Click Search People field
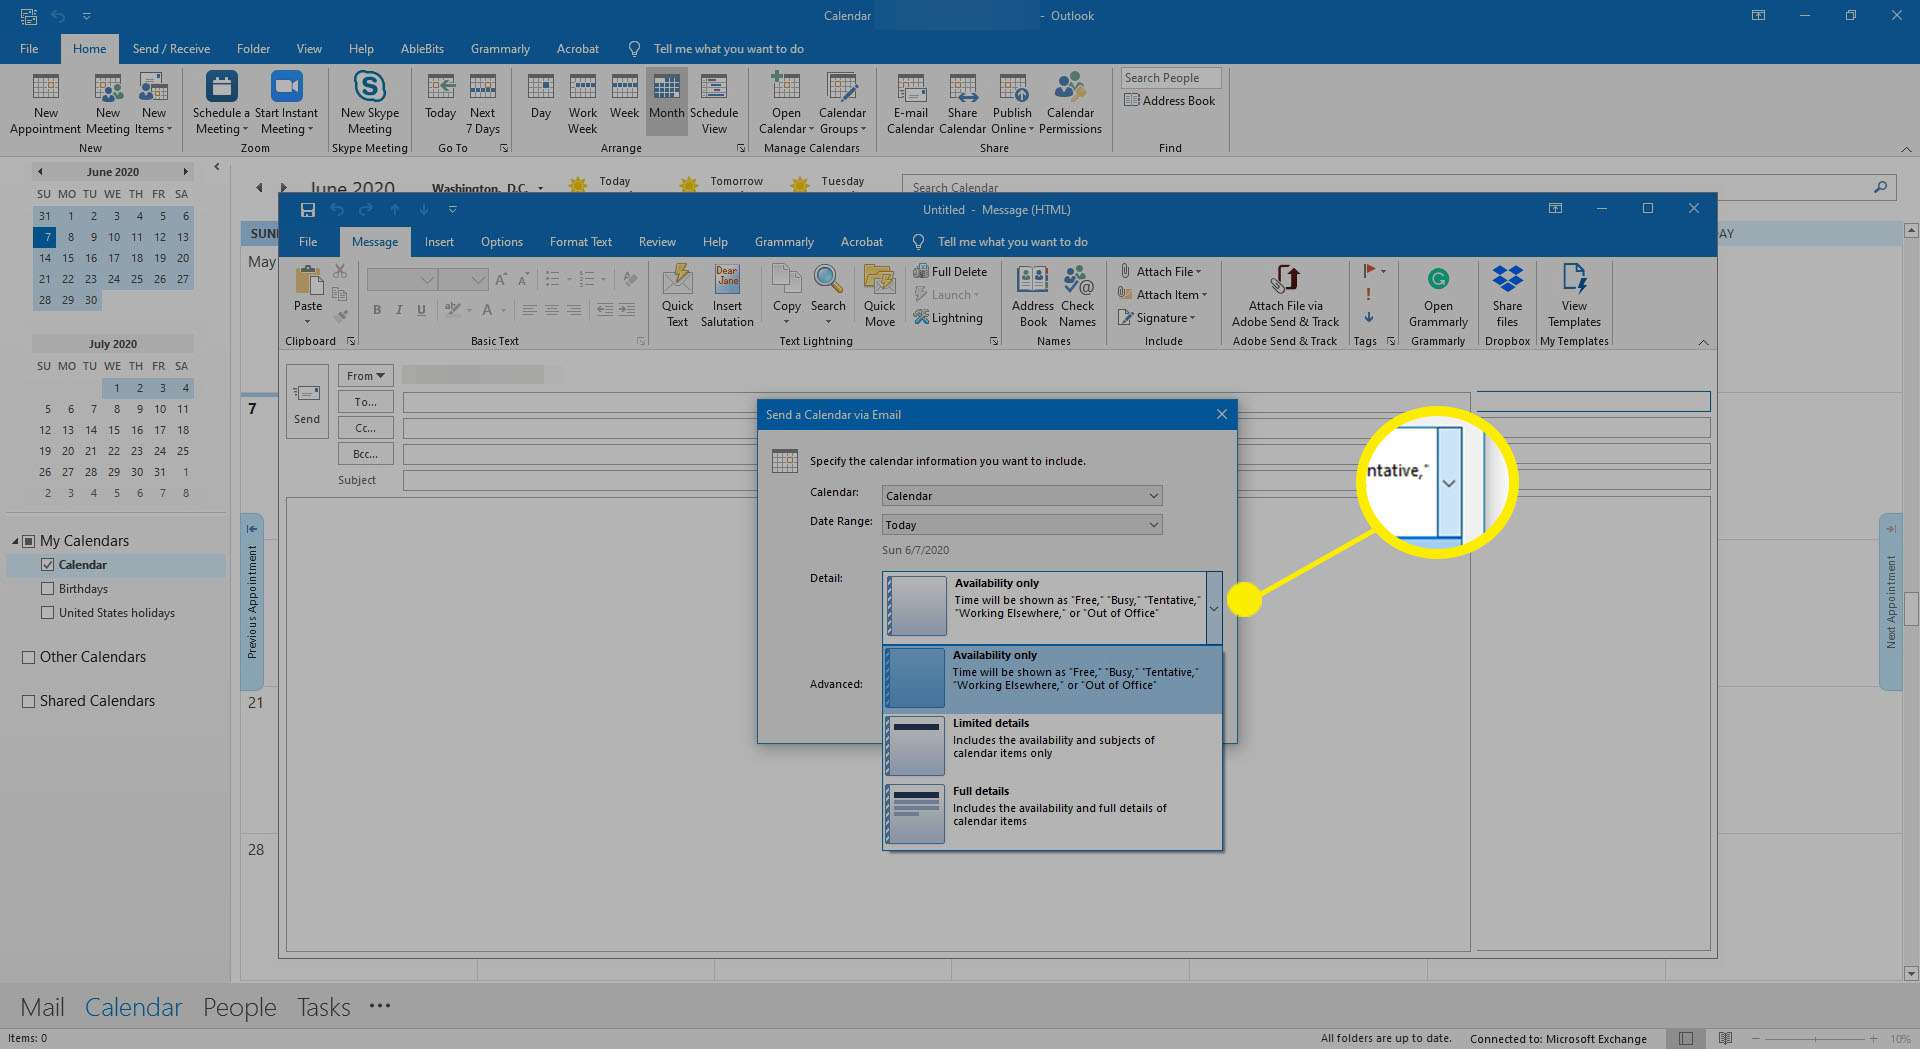1920x1049 pixels. click(x=1170, y=78)
